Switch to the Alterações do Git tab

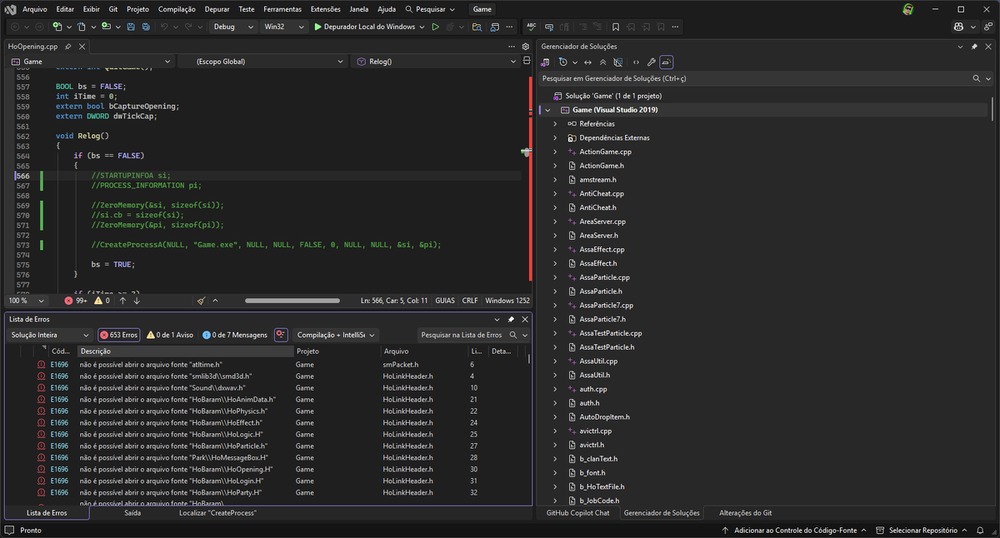pyautogui.click(x=745, y=513)
